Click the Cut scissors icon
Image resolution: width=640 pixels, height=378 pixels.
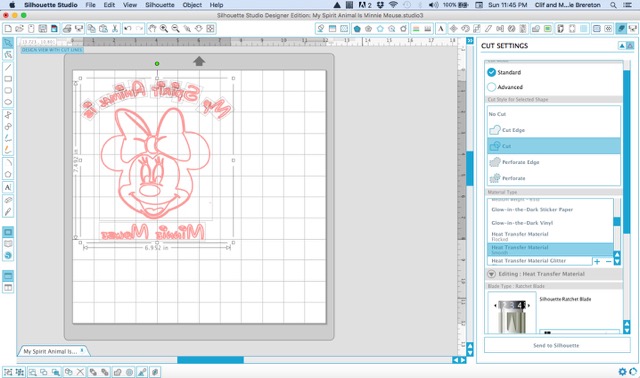click(115, 29)
